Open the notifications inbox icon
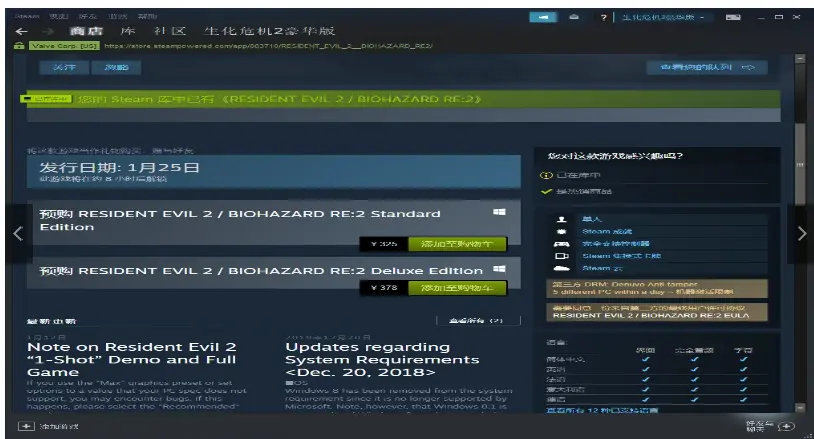The width and height of the screenshot is (814, 439). 574,17
